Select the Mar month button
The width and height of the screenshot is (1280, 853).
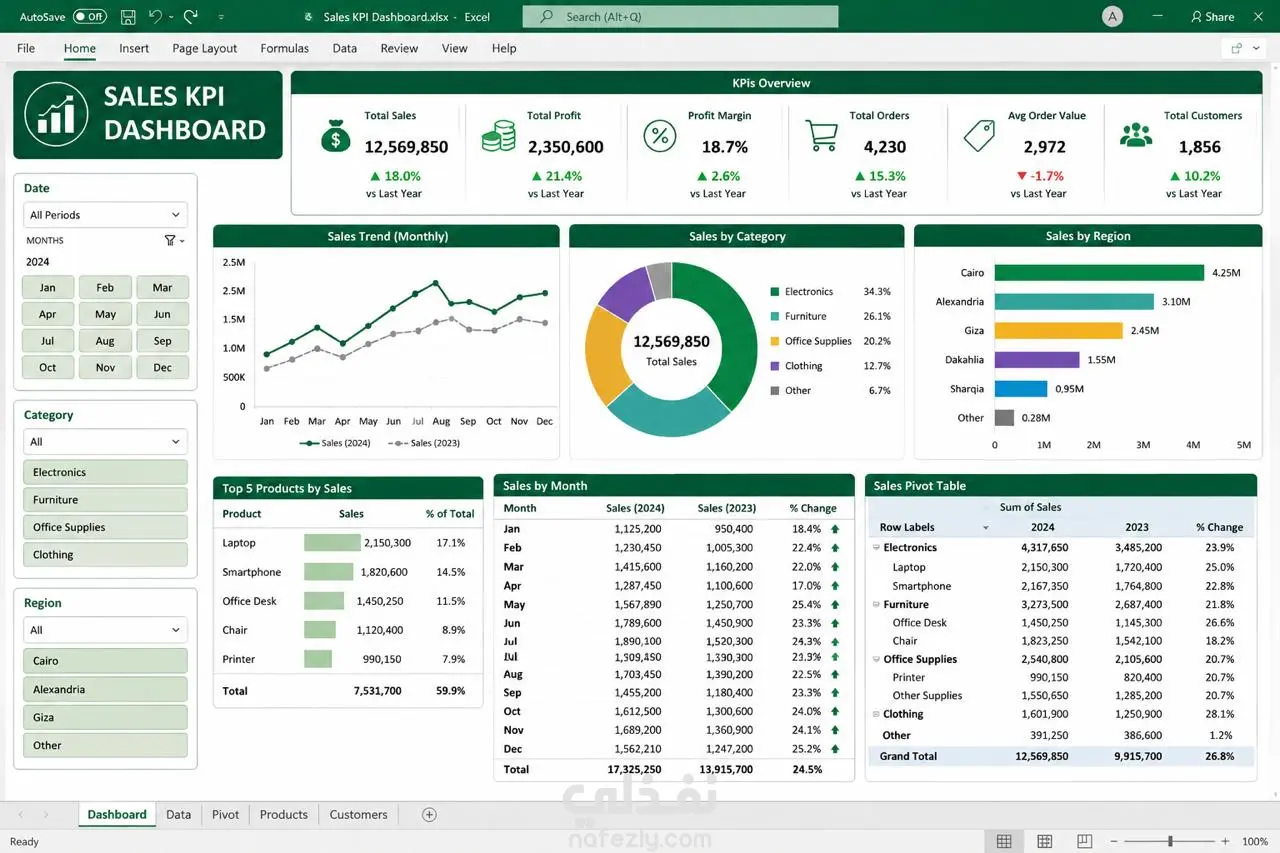162,288
